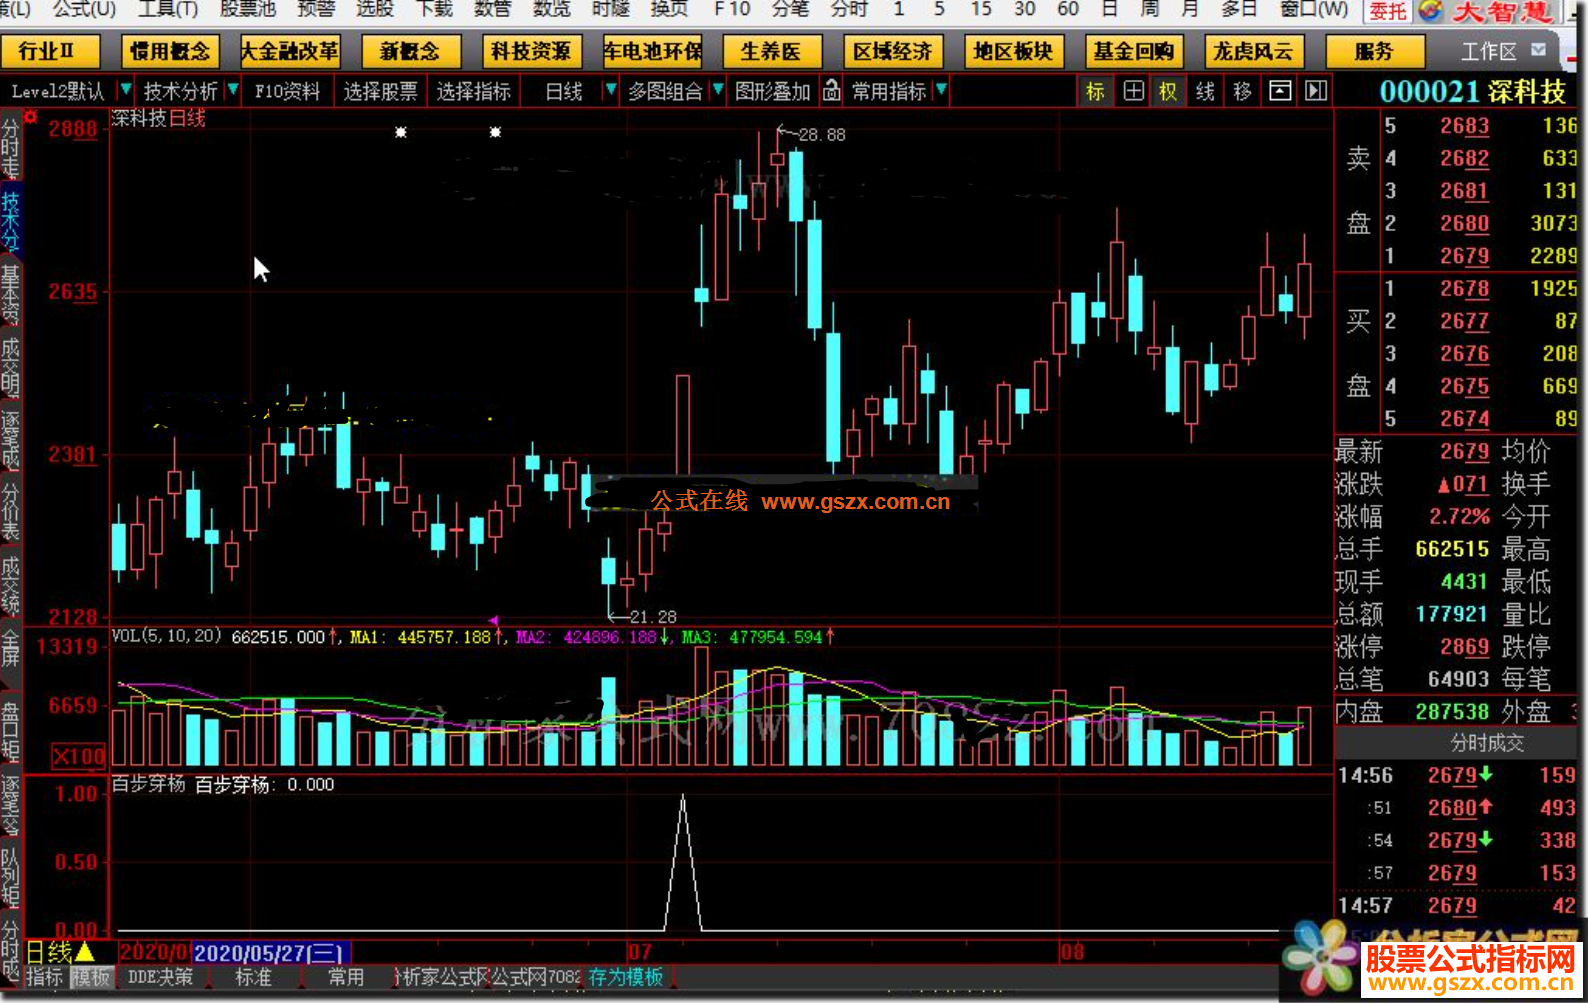Expand the Level2默认 dropdown arrow
This screenshot has width=1588, height=1003.
[x=125, y=91]
